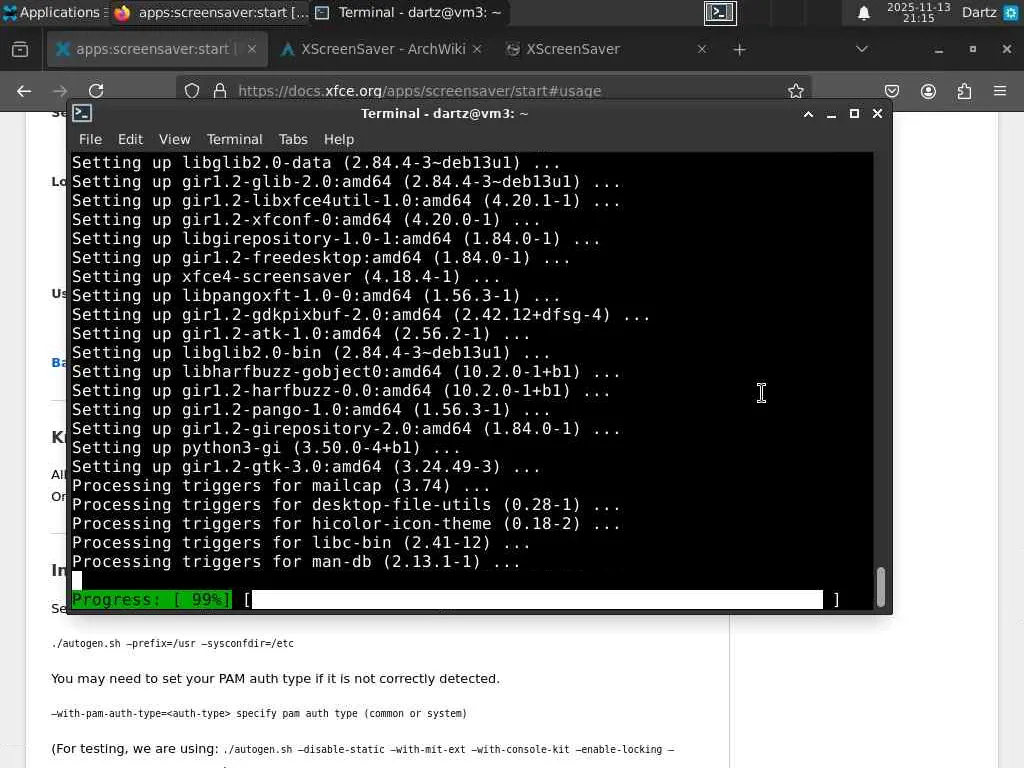Image resolution: width=1024 pixels, height=768 pixels.
Task: Close the apps:screensaver:start browser tab
Action: pos(252,49)
